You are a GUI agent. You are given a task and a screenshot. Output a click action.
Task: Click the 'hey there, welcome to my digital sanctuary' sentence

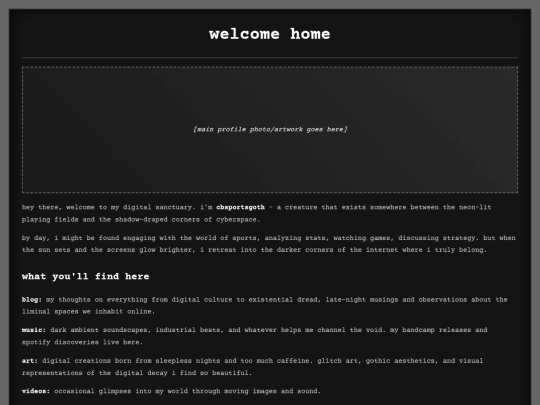tap(108, 207)
